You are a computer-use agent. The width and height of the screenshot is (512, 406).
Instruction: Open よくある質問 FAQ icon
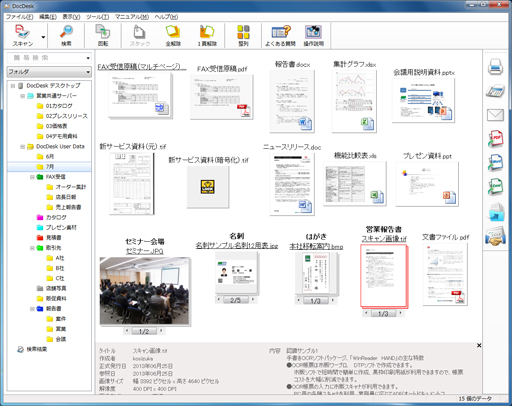(x=280, y=35)
